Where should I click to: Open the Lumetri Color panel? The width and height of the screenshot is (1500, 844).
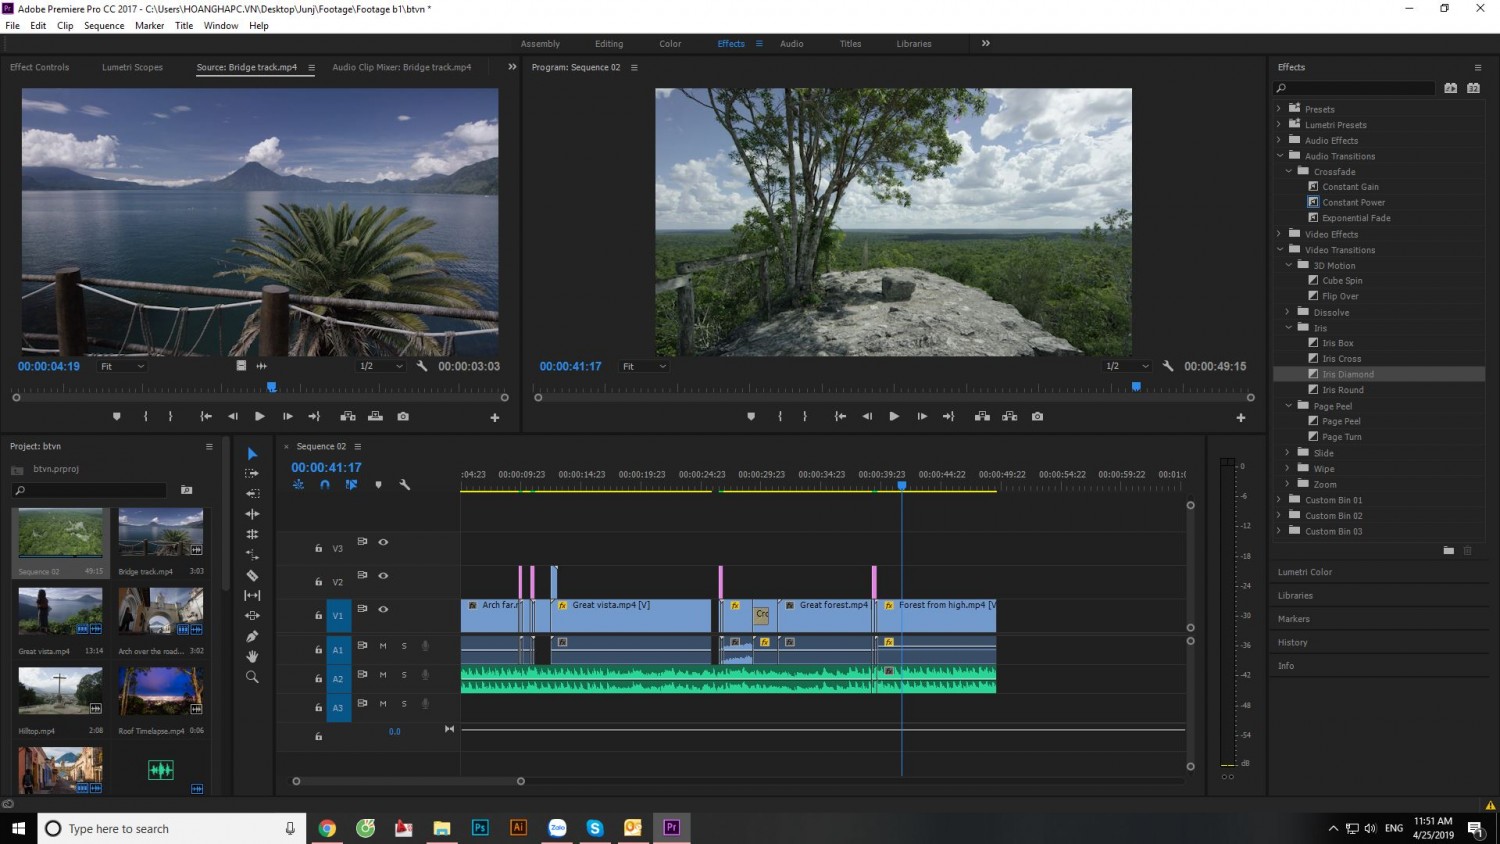click(1305, 572)
